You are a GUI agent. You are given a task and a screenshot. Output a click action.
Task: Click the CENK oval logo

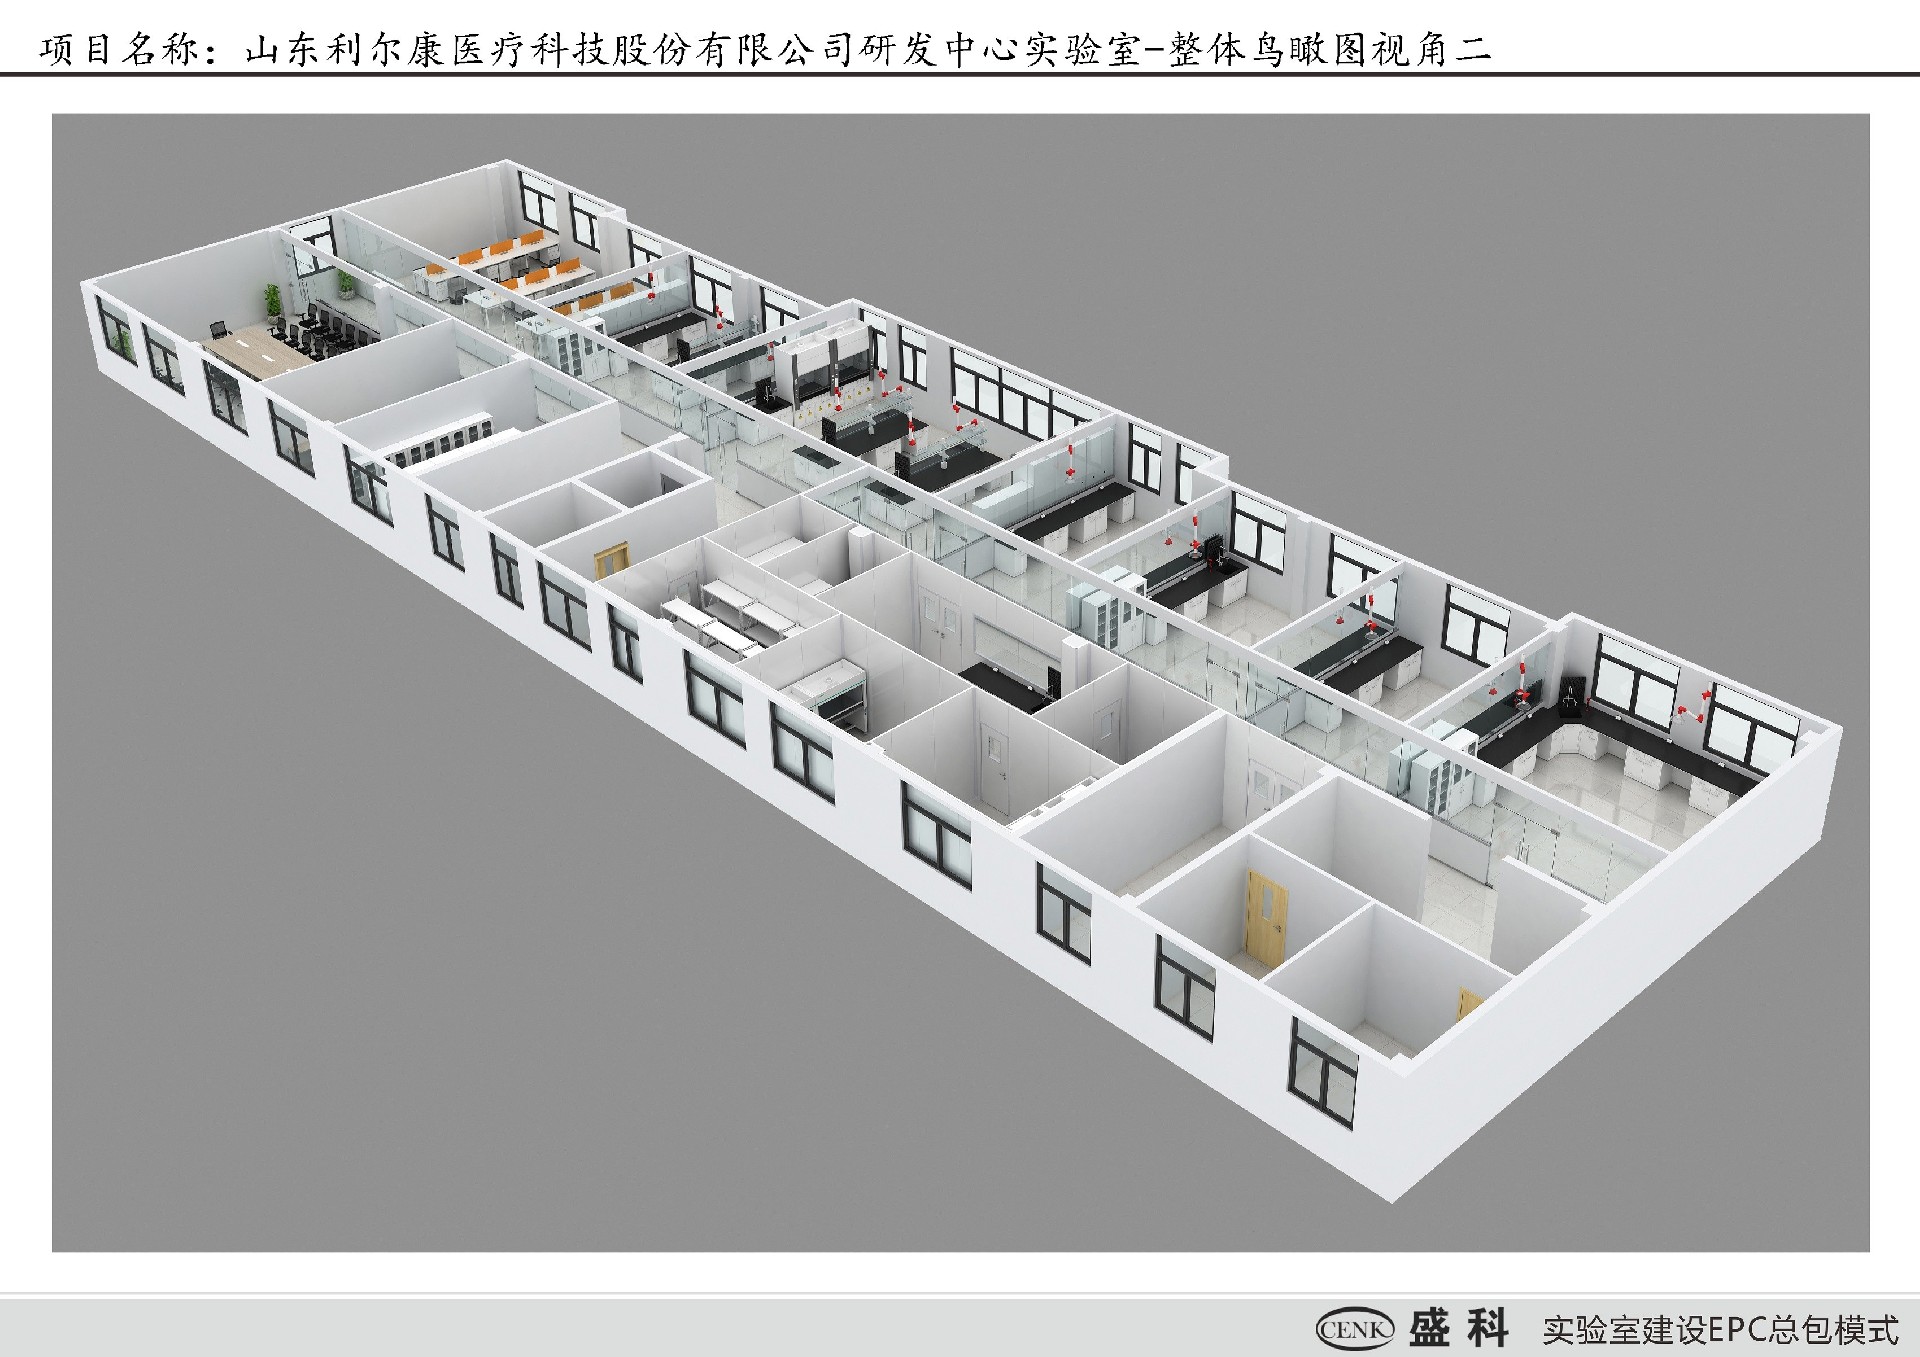click(1355, 1329)
